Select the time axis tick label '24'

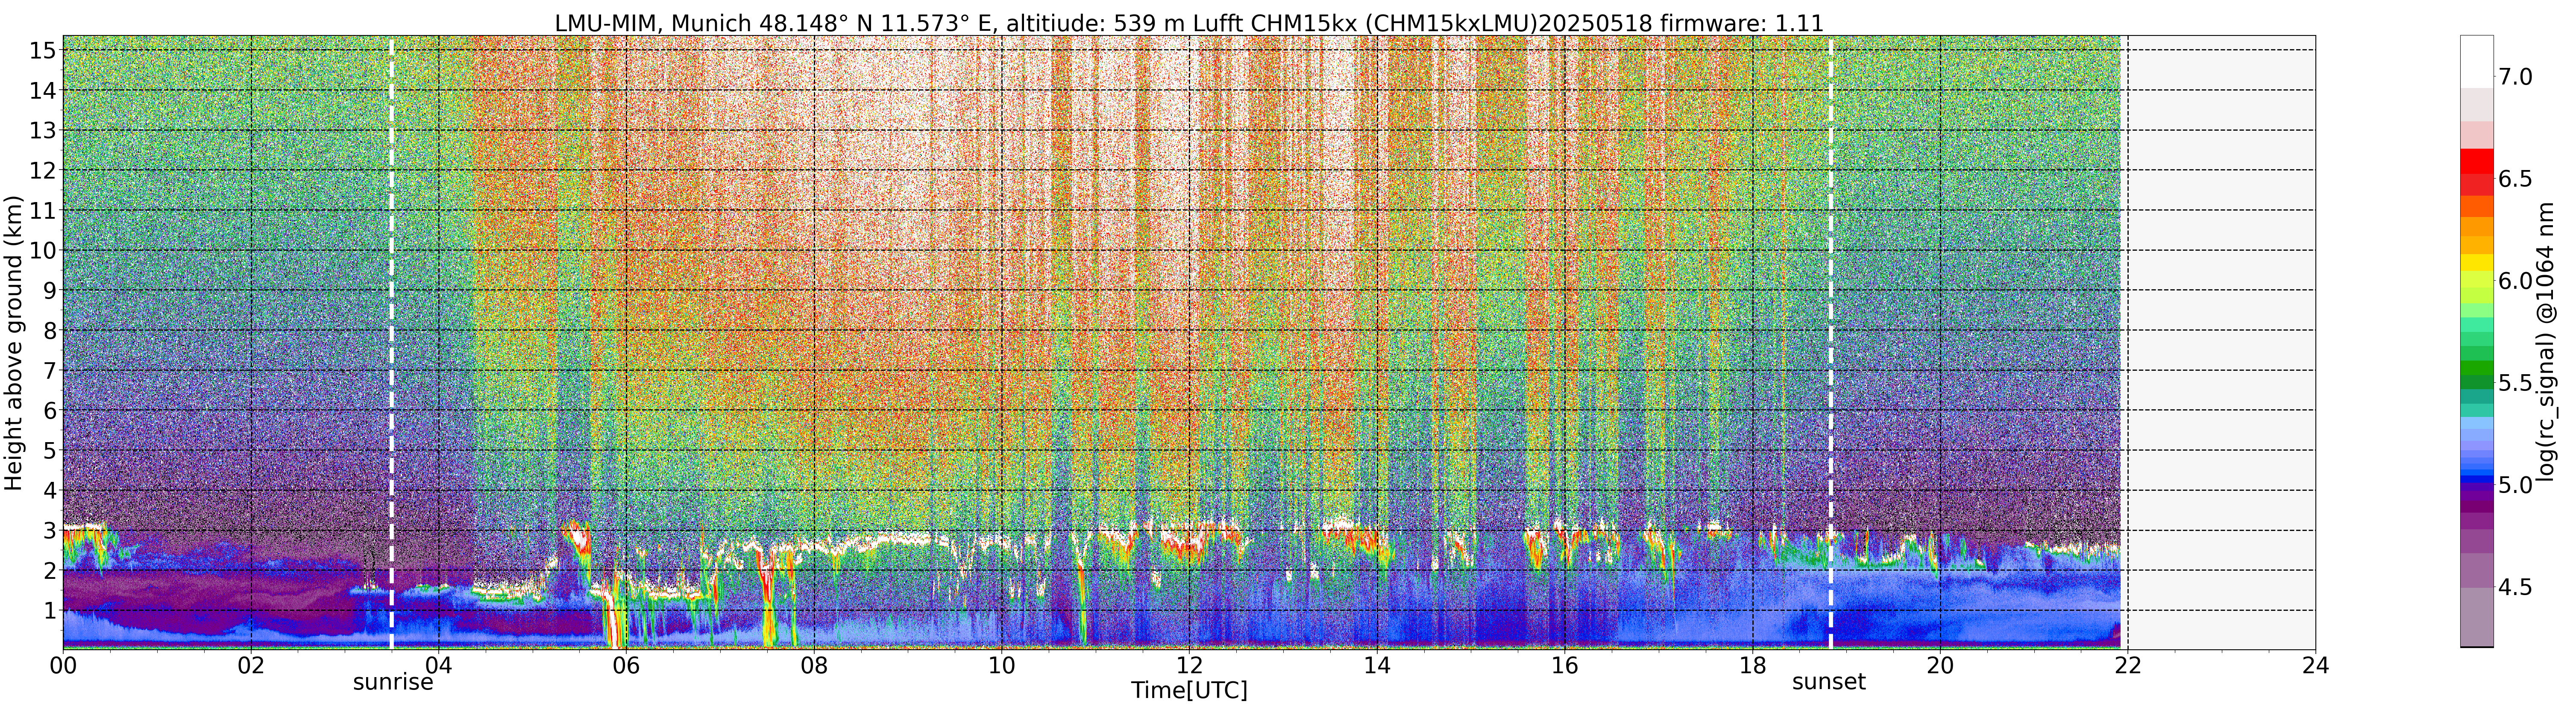[2315, 665]
